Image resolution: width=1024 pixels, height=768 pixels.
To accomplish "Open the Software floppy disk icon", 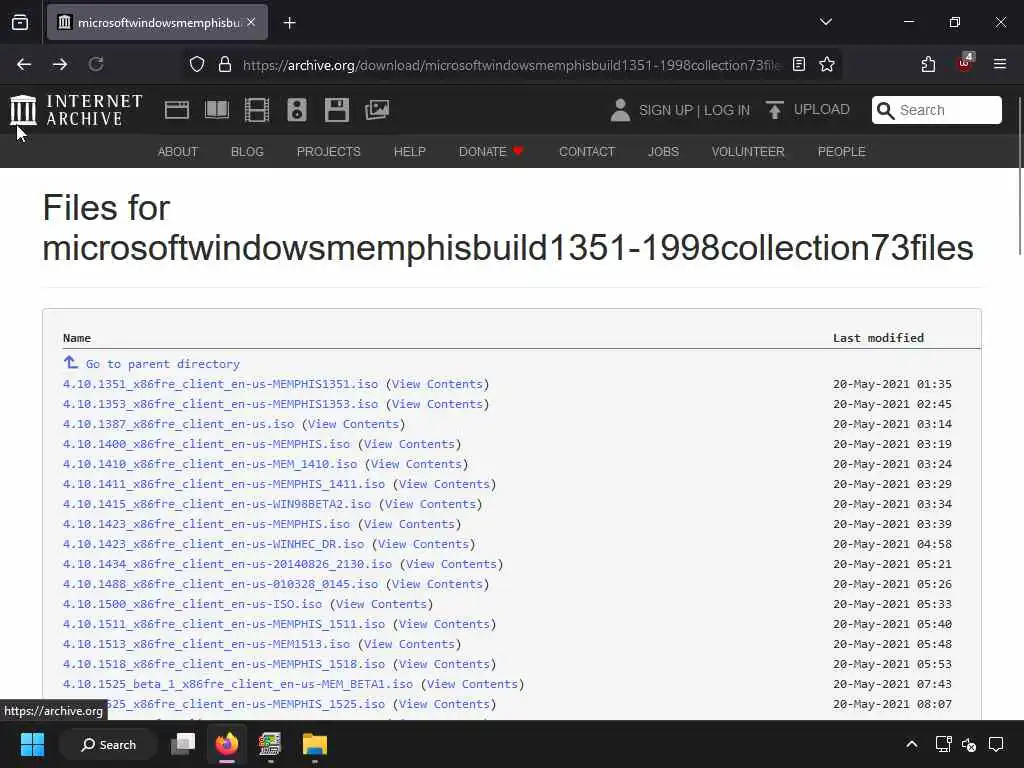I will (337, 110).
